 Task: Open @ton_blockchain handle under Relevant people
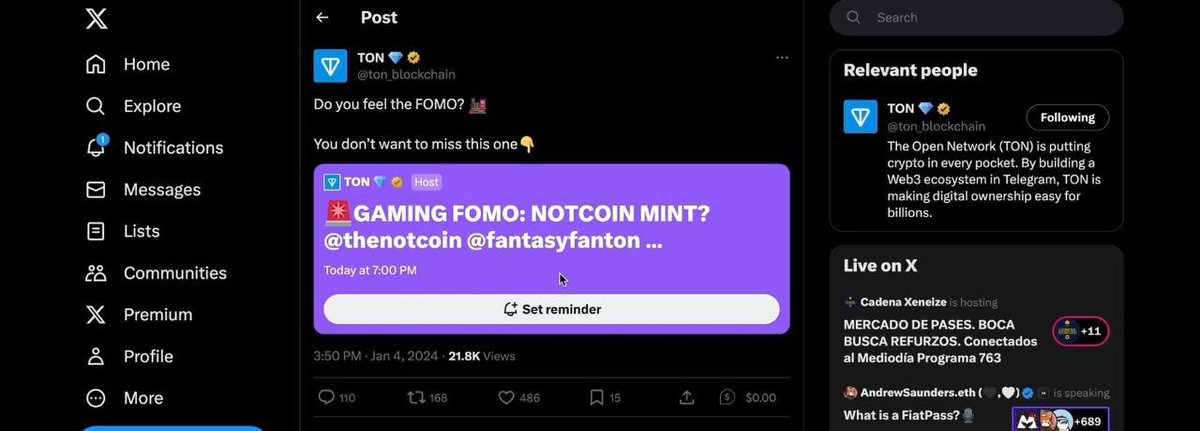[x=936, y=127]
